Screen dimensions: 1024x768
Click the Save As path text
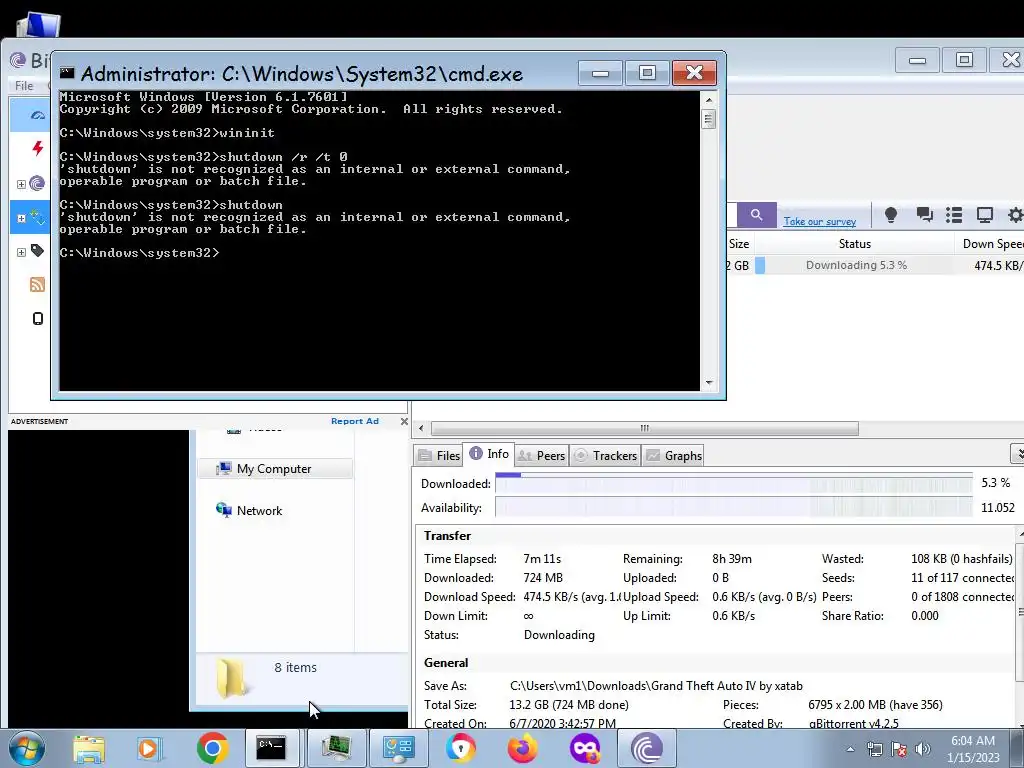pyautogui.click(x=656, y=686)
